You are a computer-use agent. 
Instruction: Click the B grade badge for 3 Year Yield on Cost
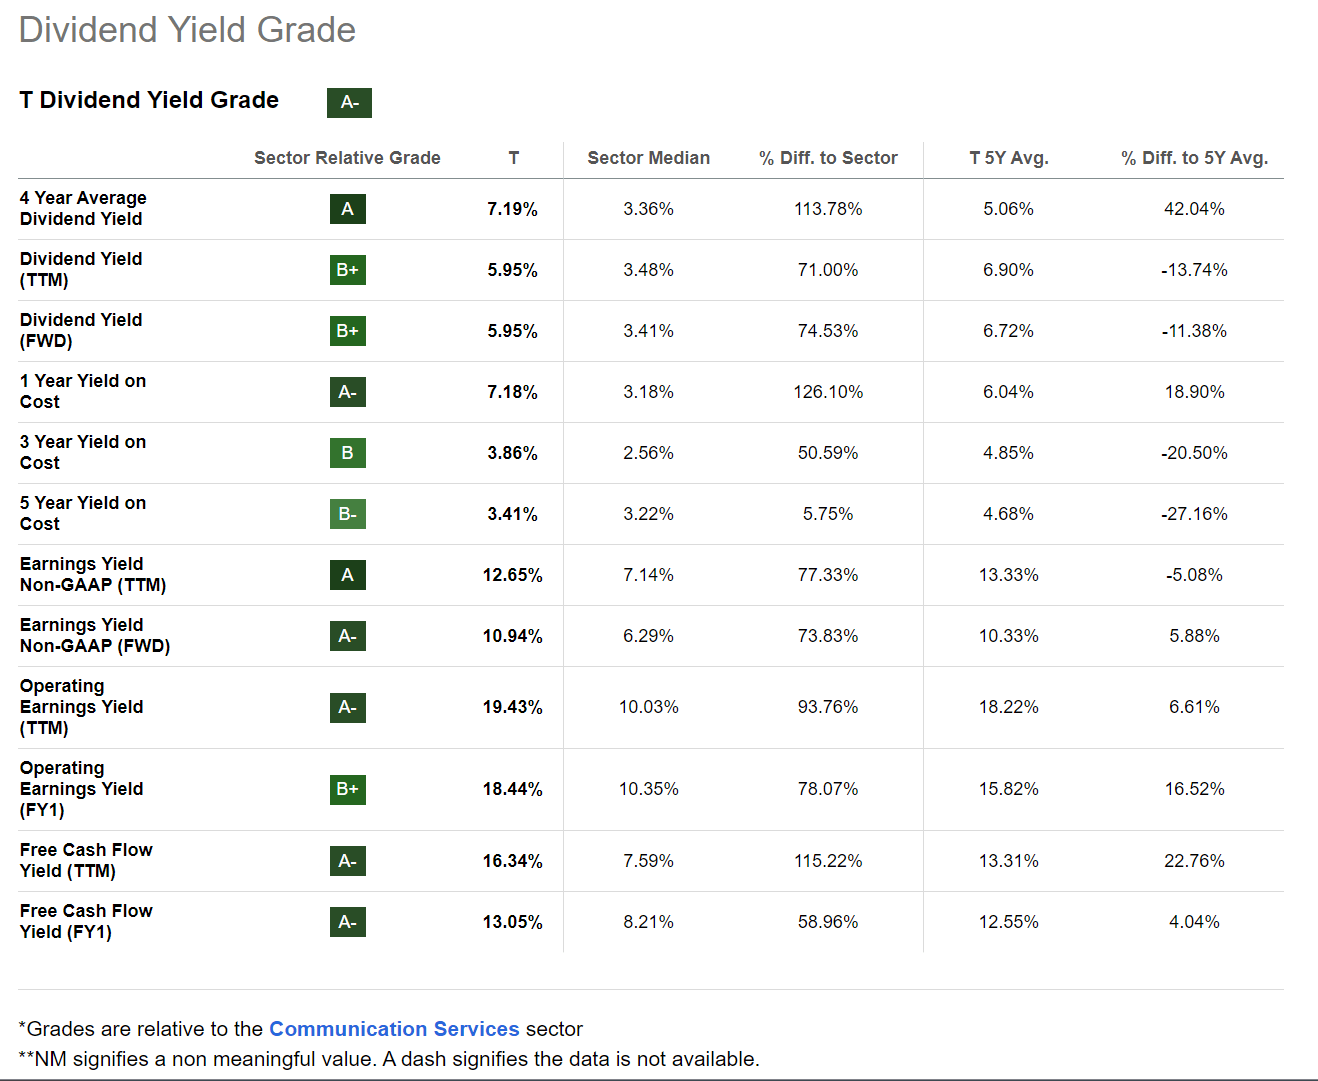tap(347, 453)
